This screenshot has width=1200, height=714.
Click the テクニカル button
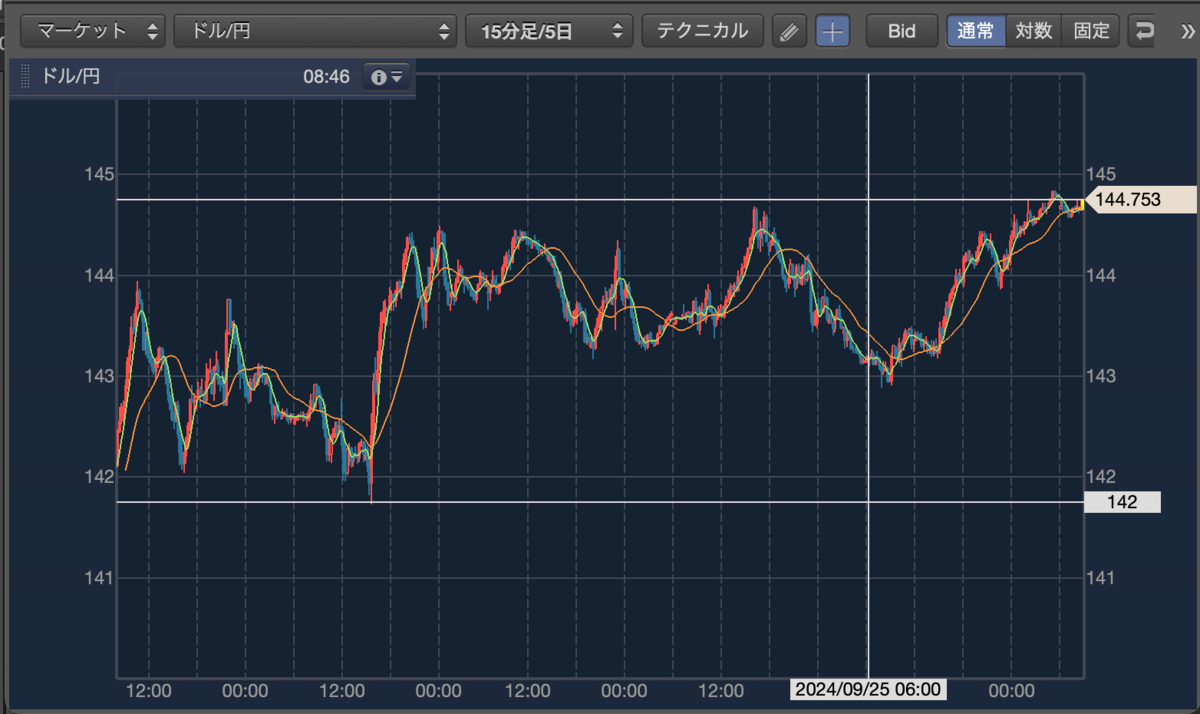pos(702,31)
